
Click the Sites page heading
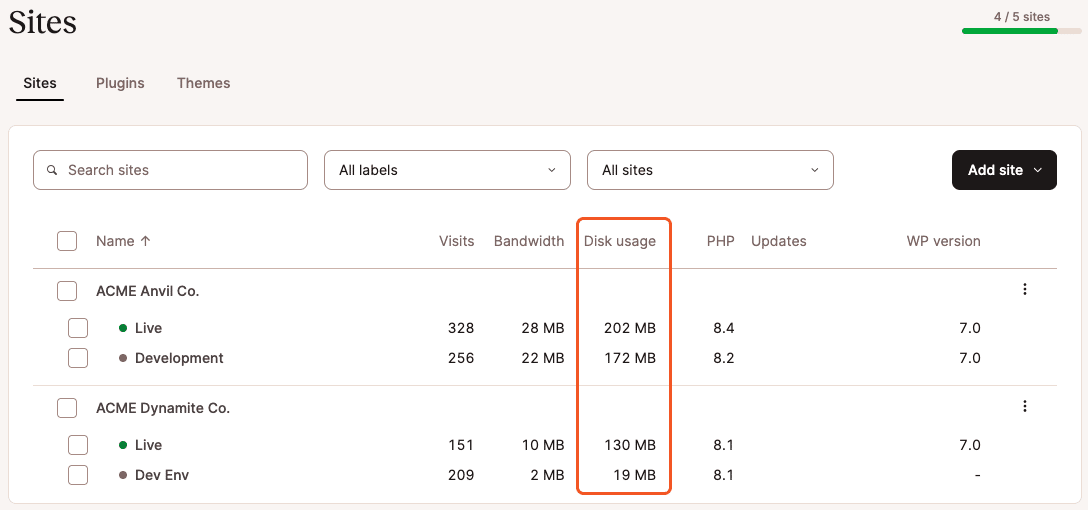coord(42,22)
